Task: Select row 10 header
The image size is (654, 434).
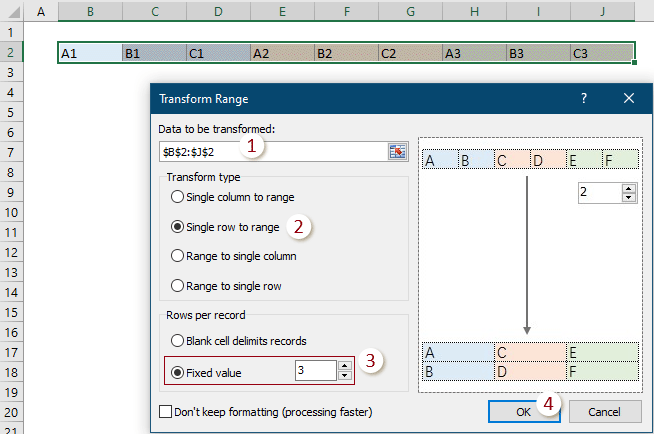Action: [11, 213]
